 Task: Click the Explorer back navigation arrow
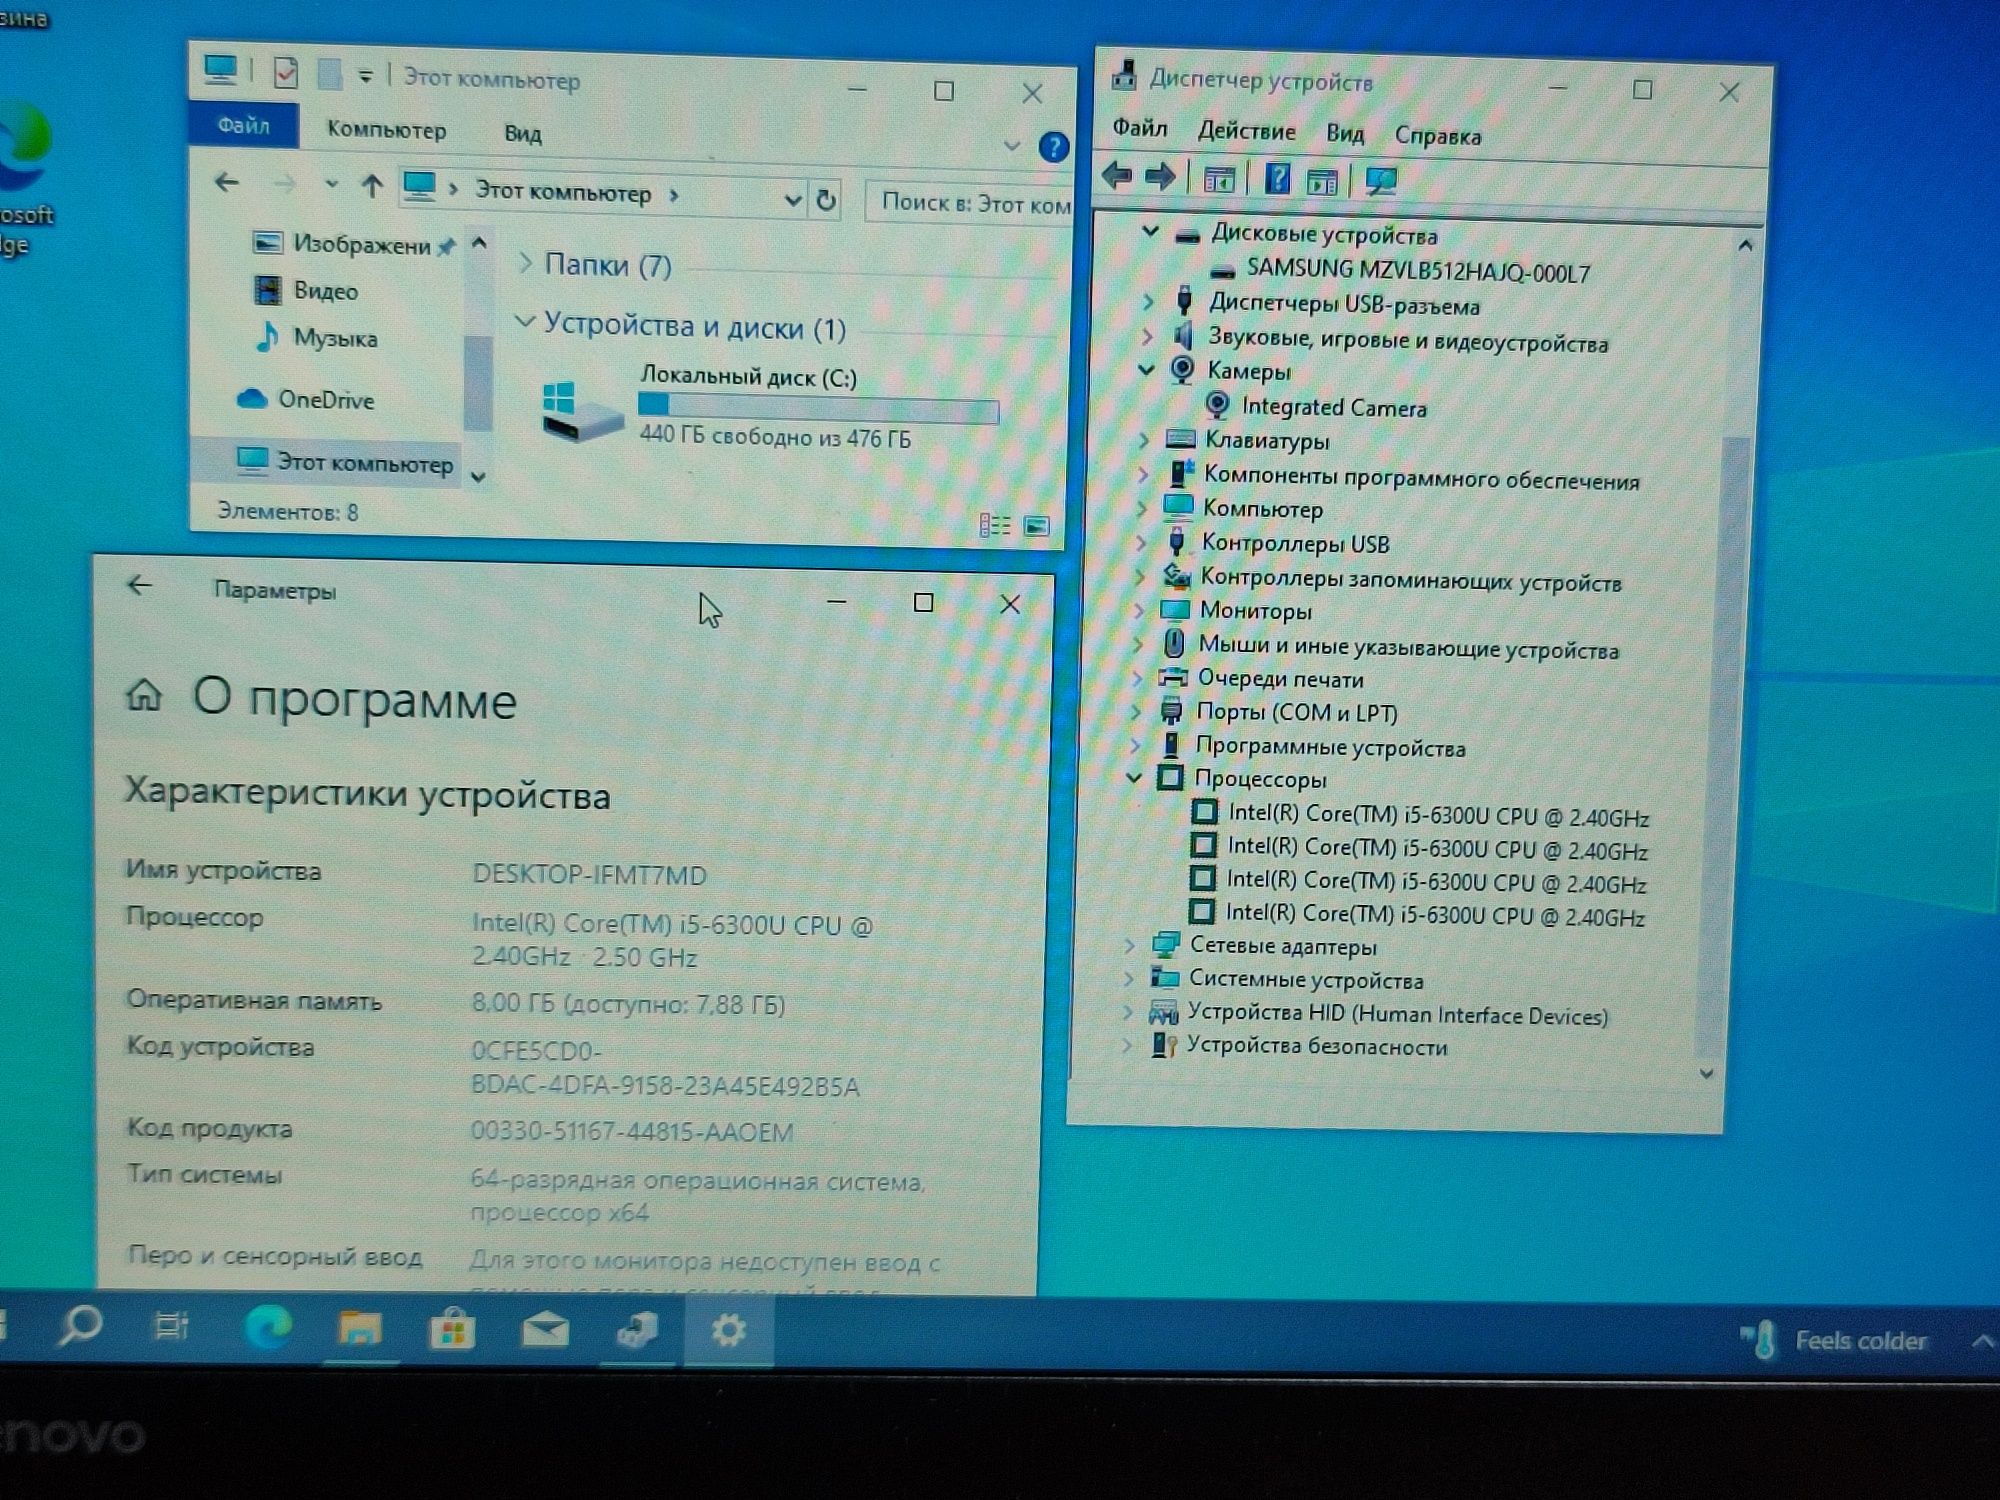click(227, 182)
